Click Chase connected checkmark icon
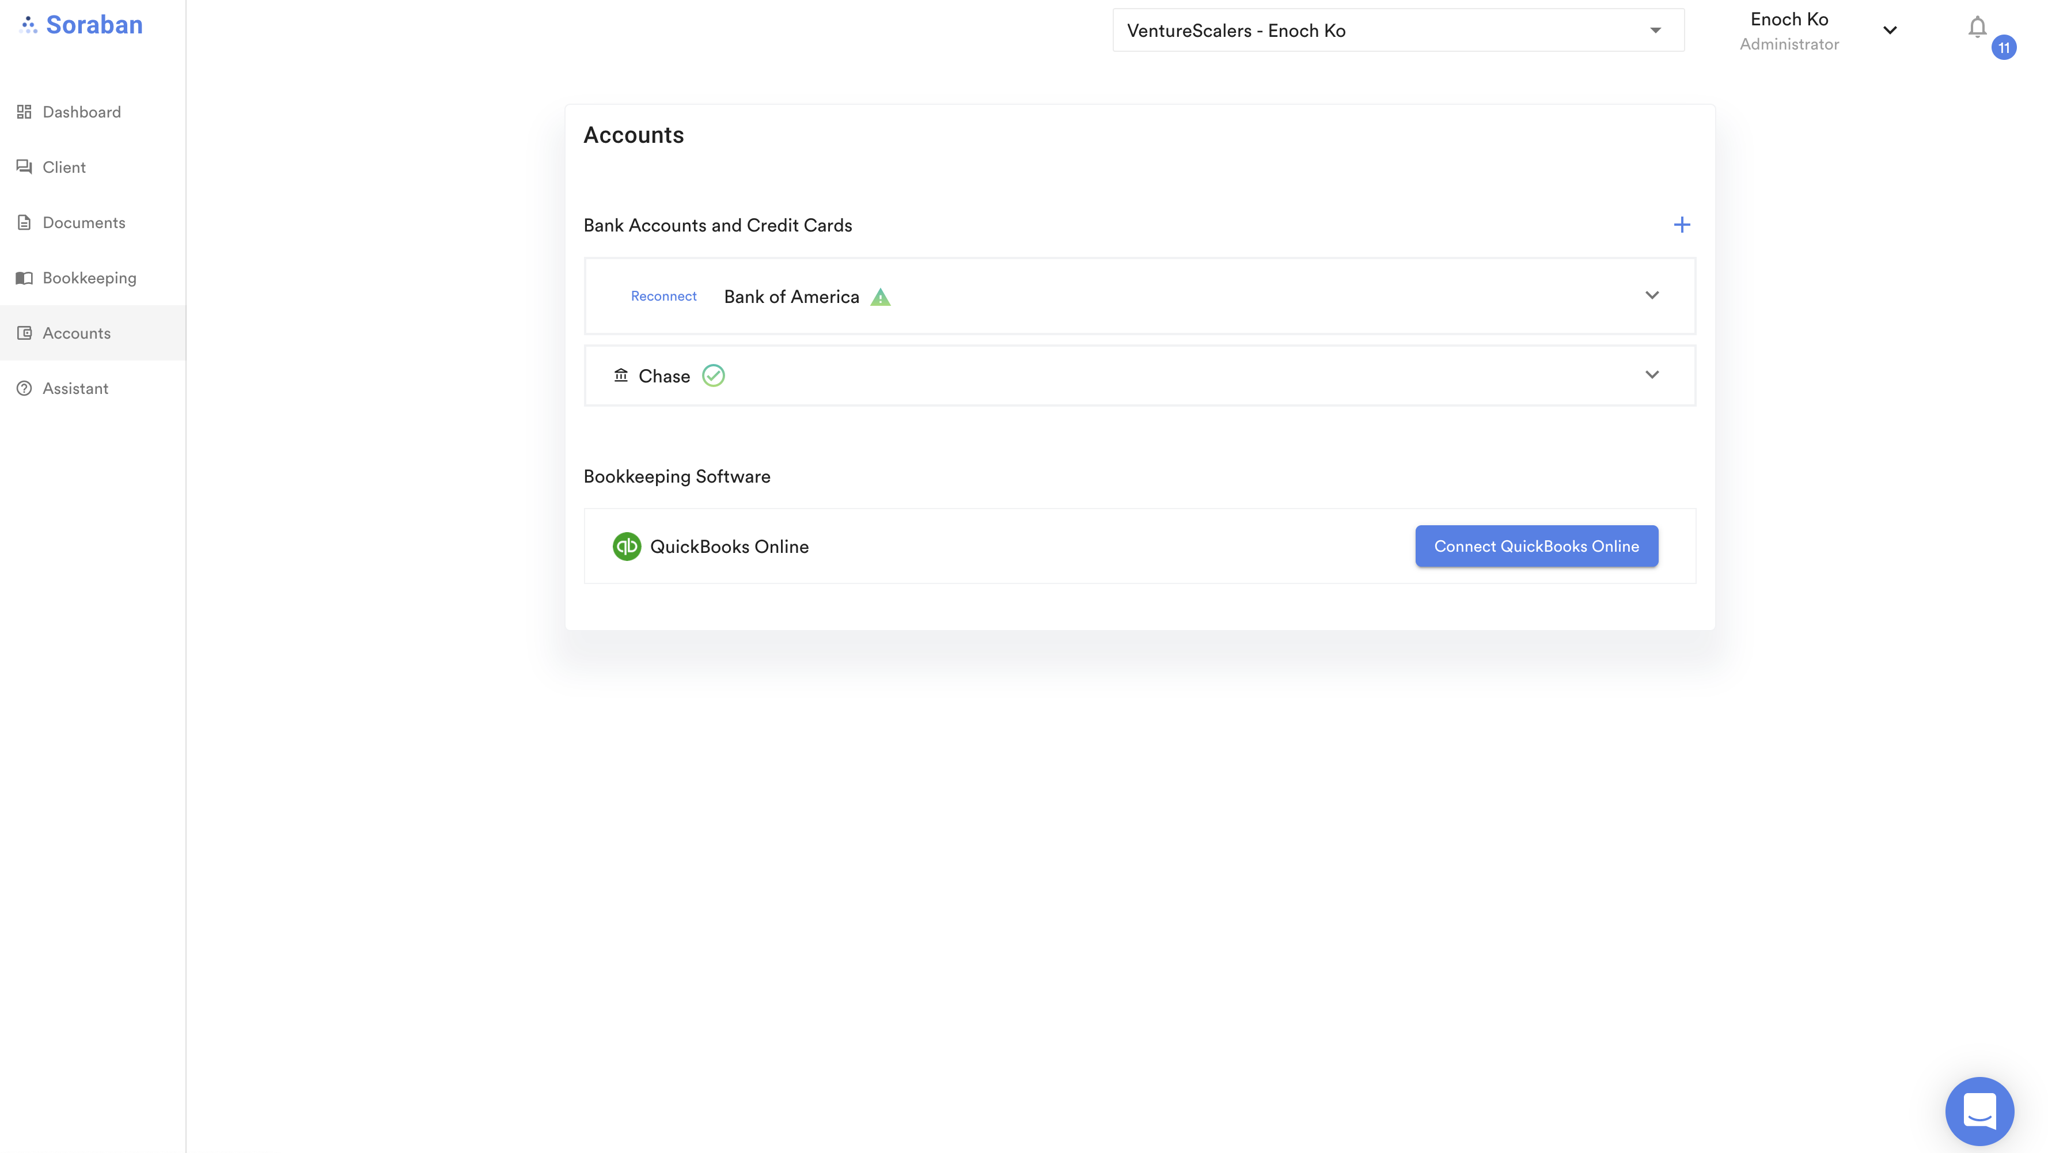This screenshot has height=1153, width=2048. [x=713, y=375]
